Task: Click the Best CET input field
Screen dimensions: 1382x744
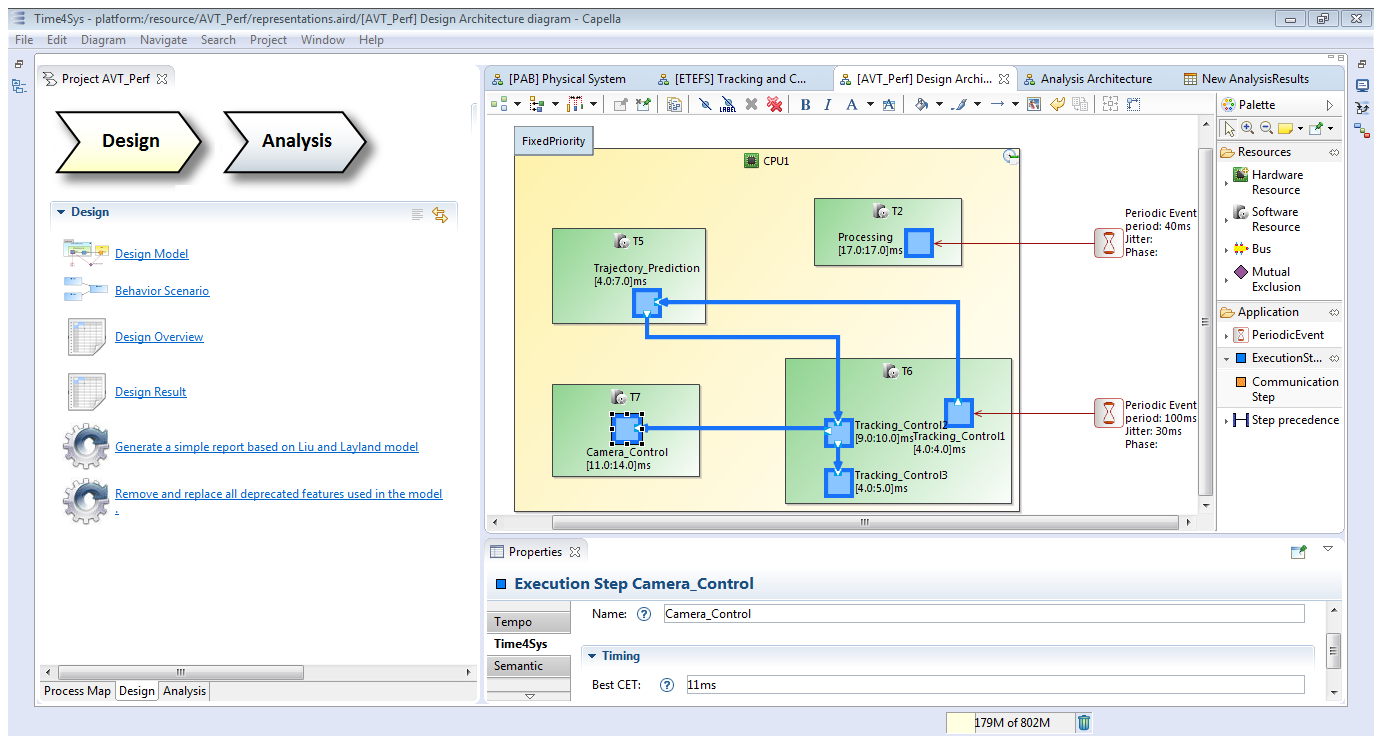Action: coord(993,685)
